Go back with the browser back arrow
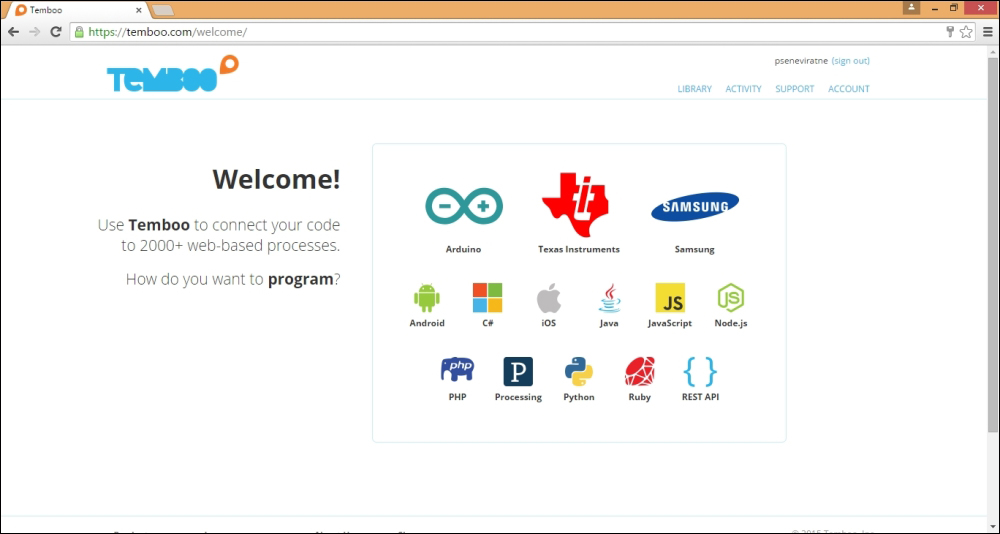The image size is (1000, 534). tap(13, 32)
